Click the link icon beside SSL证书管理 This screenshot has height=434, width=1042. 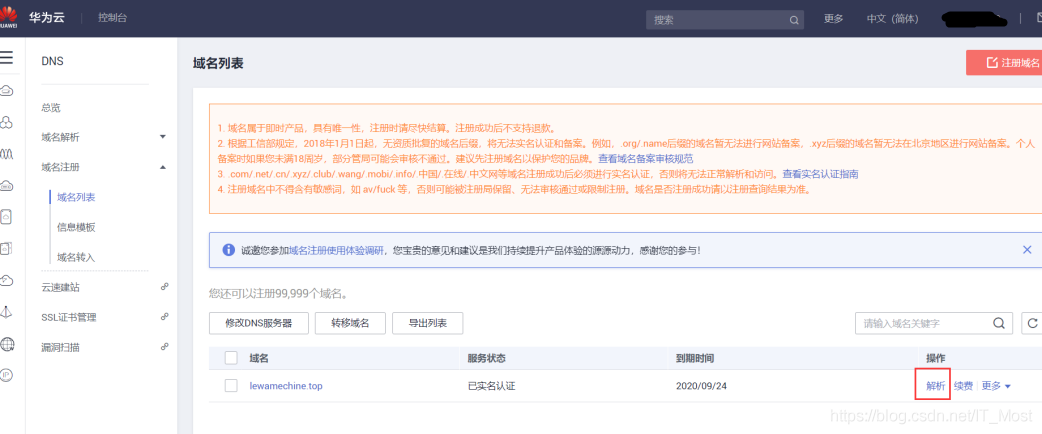[164, 317]
